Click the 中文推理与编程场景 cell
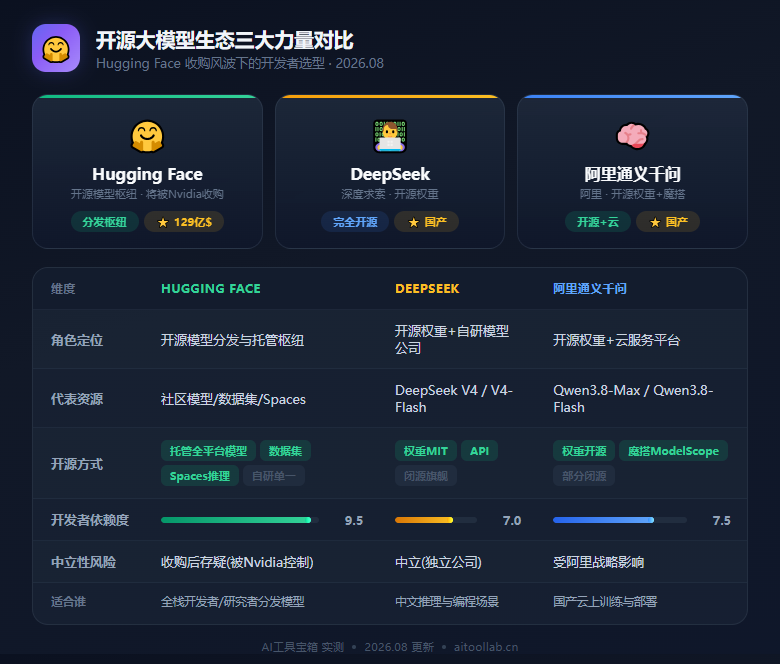 point(447,602)
